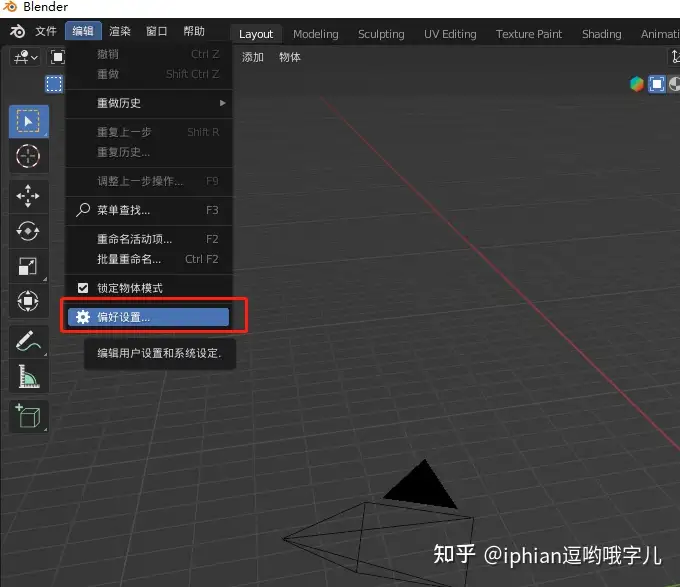Toggle the X-ray shading icon
Viewport: 680px width, 587px height.
(x=674, y=84)
